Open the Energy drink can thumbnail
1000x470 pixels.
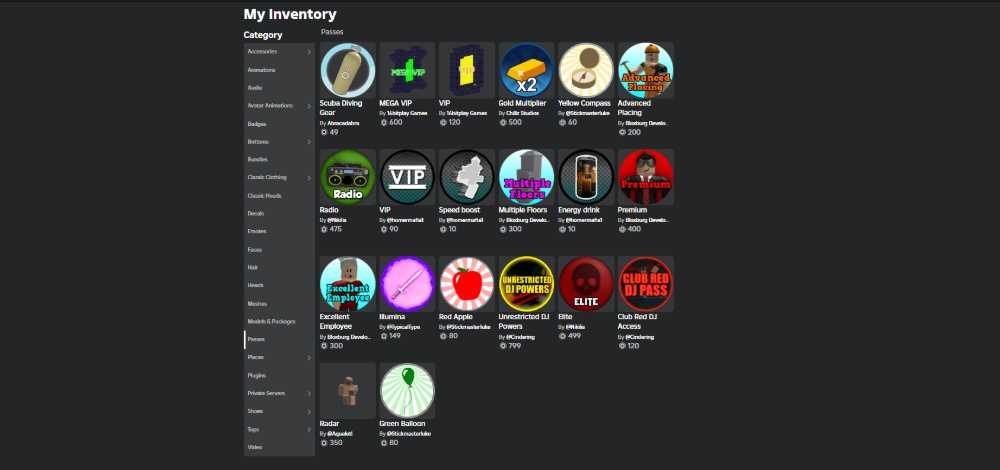(x=586, y=177)
